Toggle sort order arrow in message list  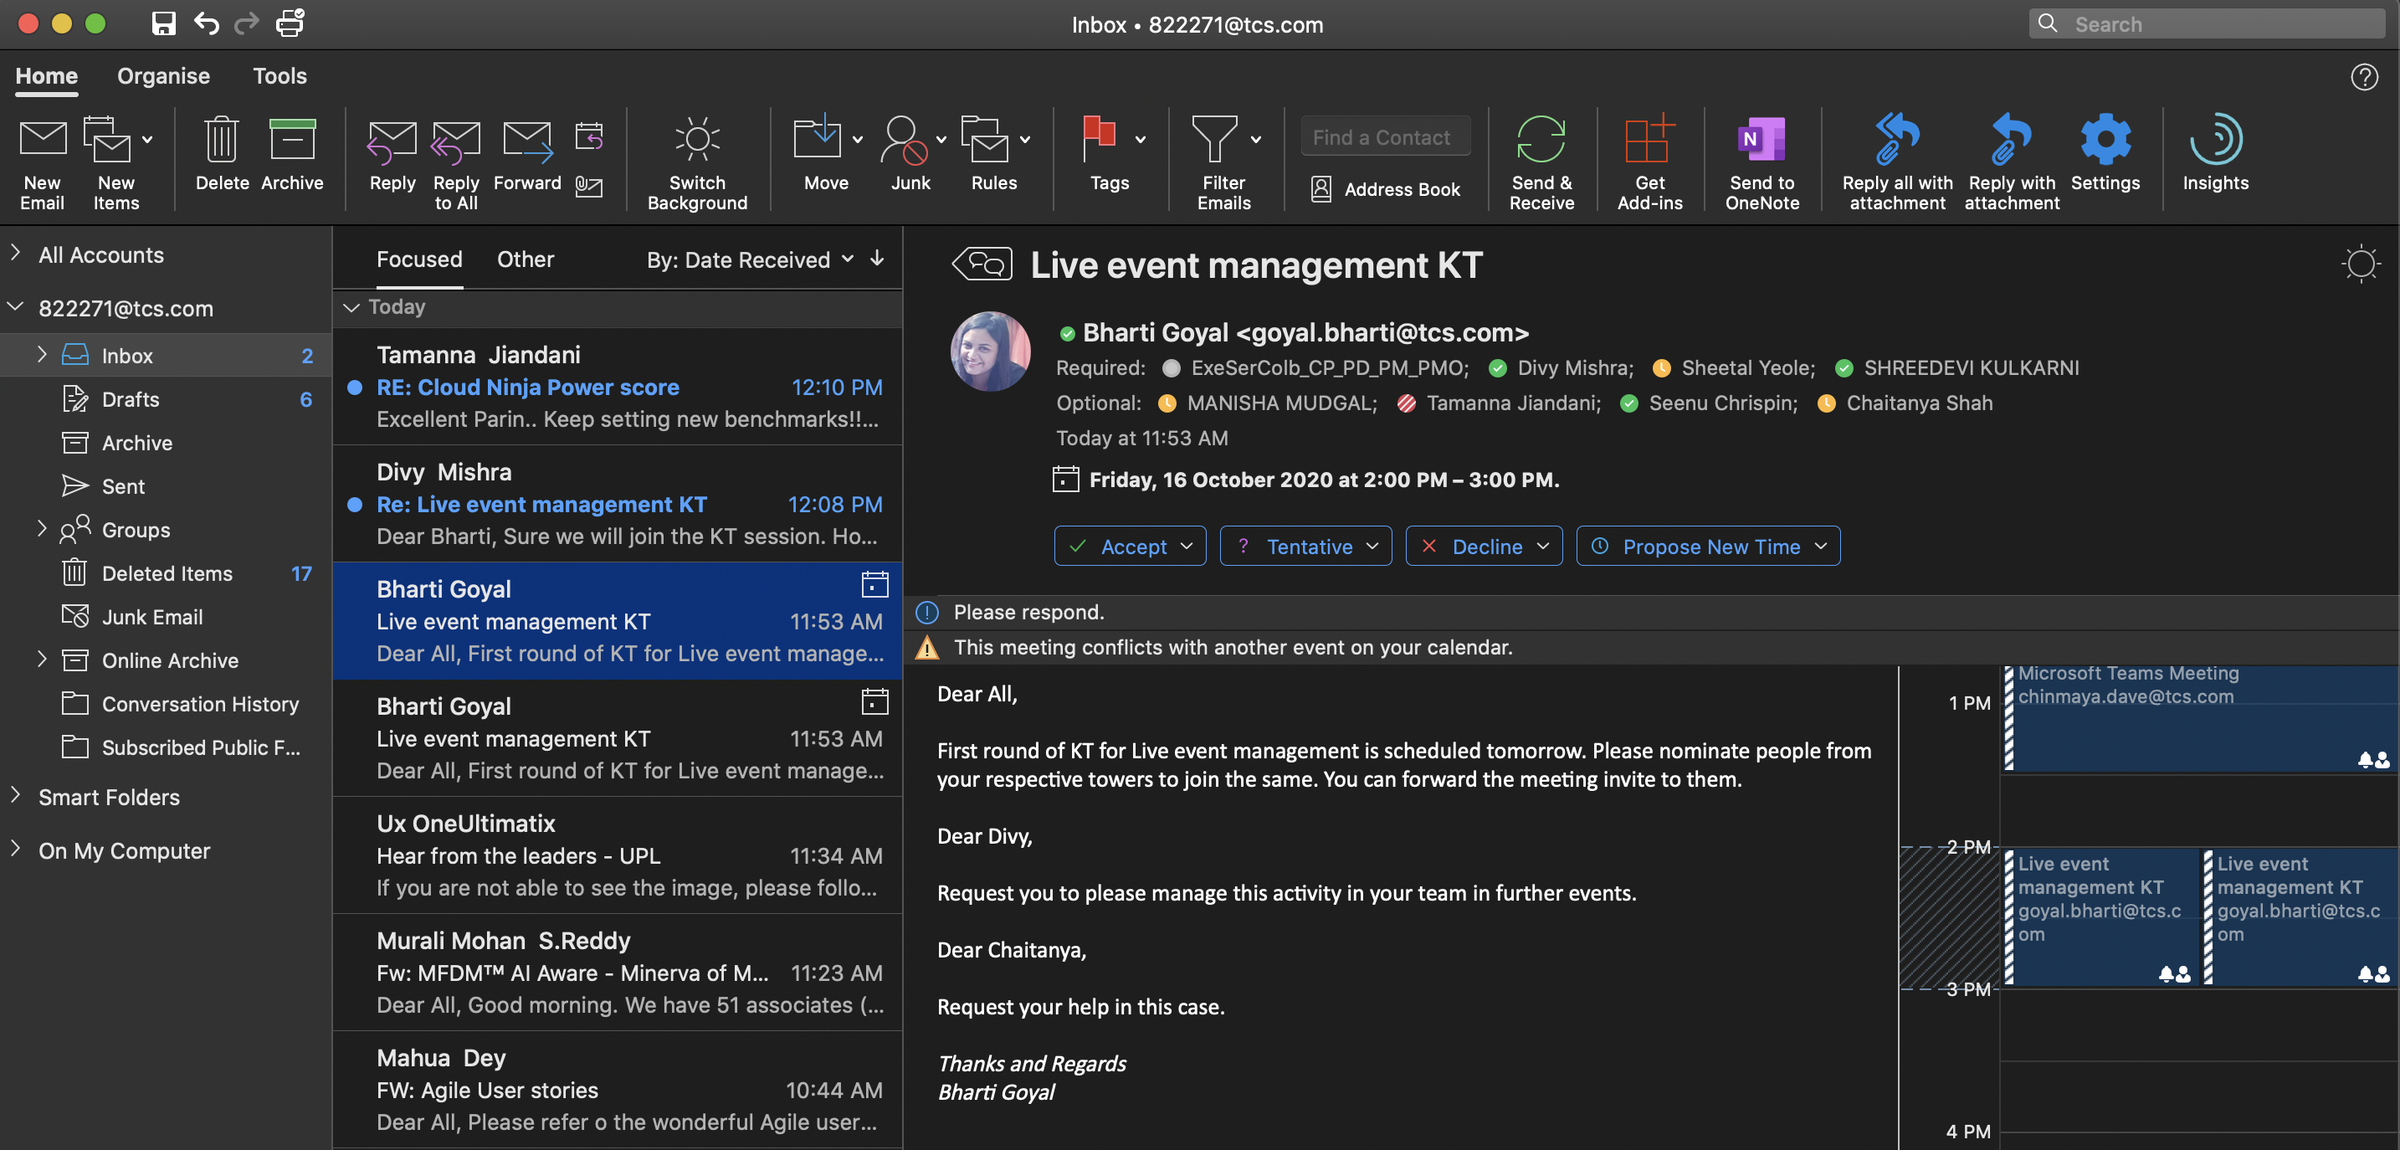877,259
